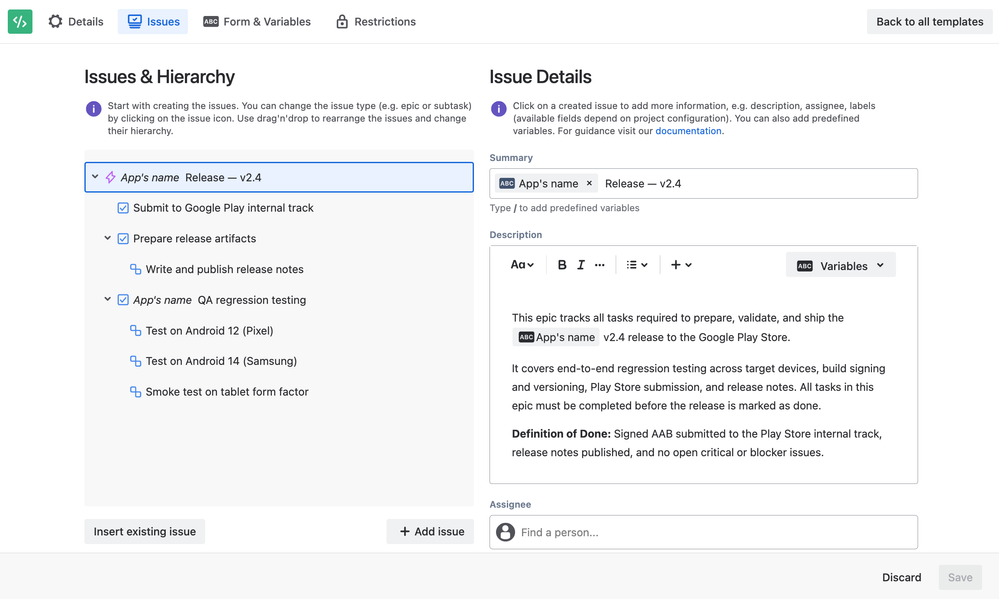Select Test on Android 12 (Pixel) subtask
Screen dimensions: 999x599
point(209,331)
